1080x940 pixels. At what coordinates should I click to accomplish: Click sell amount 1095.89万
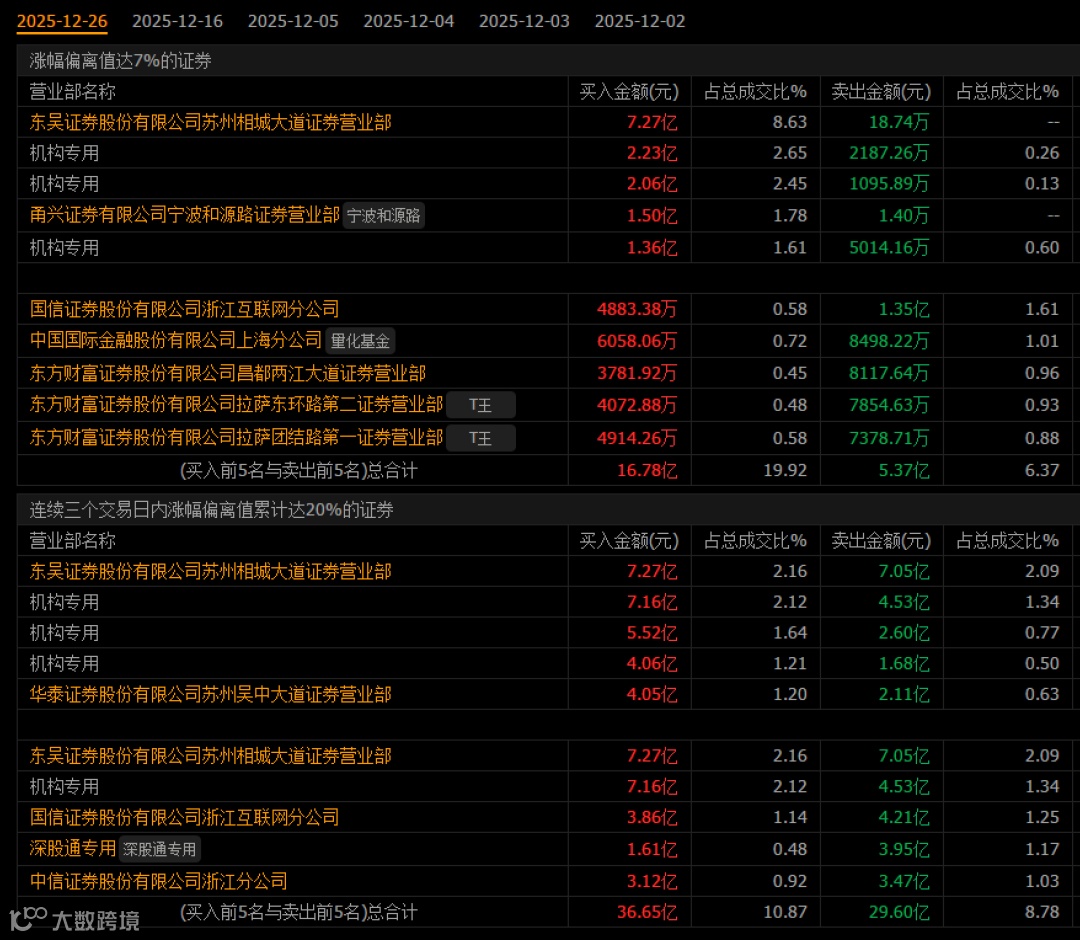tap(889, 184)
